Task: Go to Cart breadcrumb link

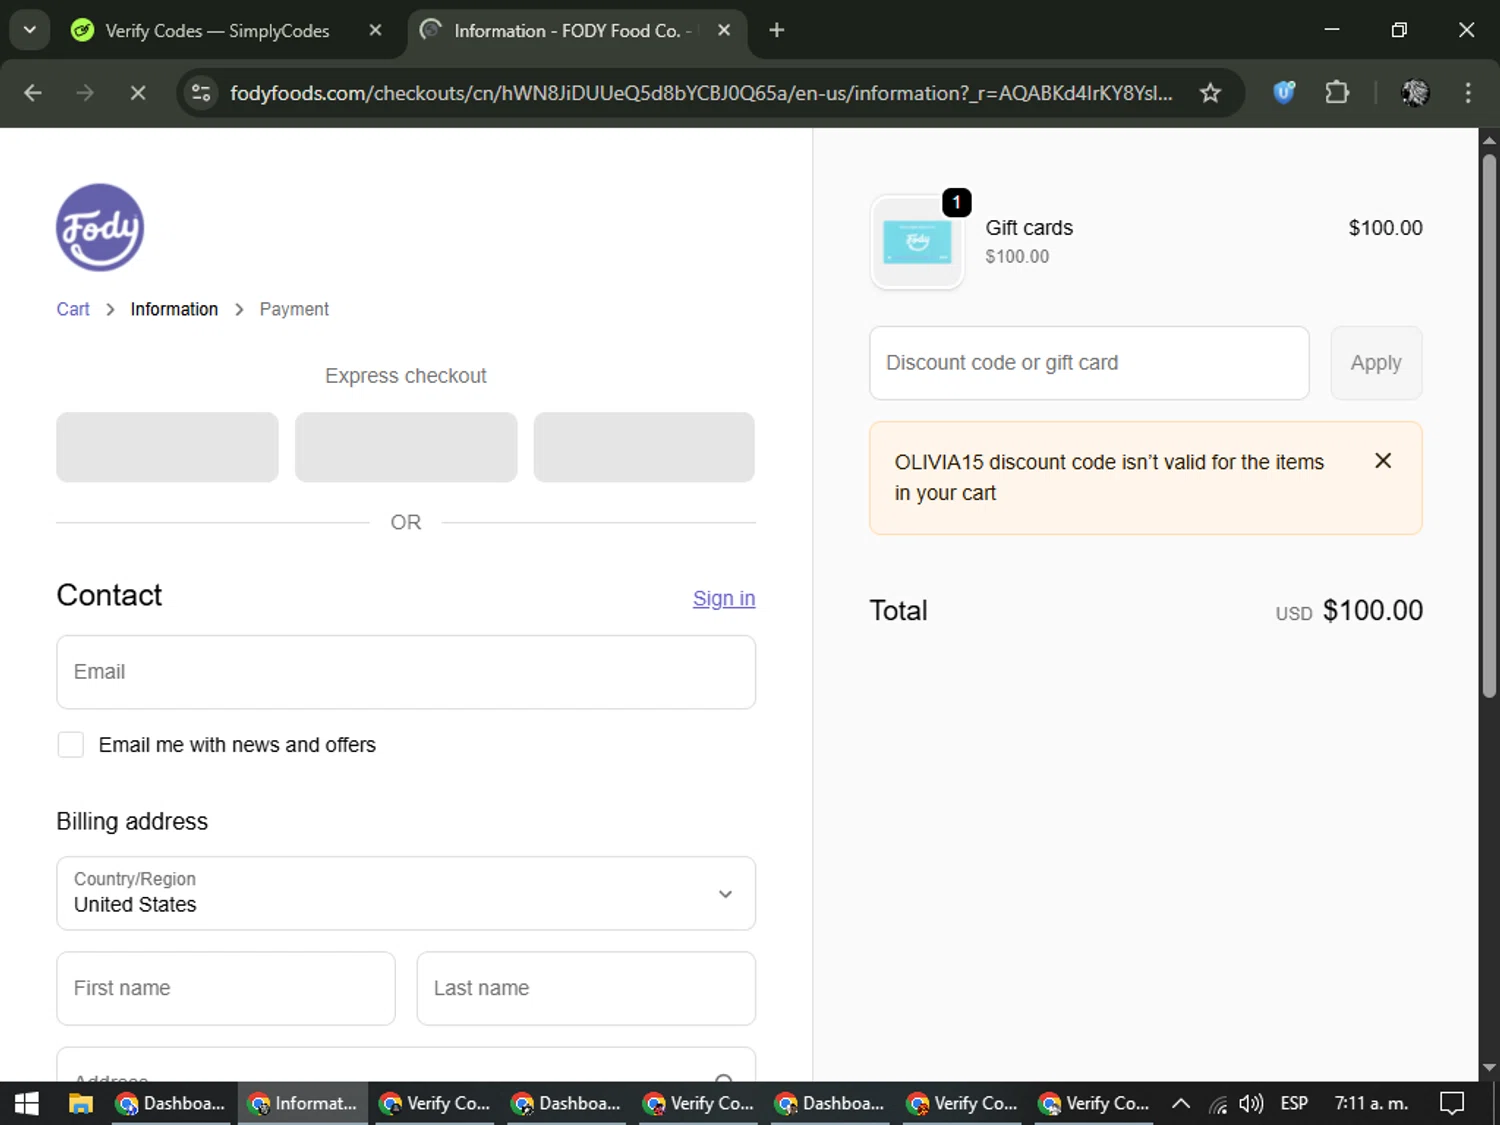Action: [x=73, y=309]
